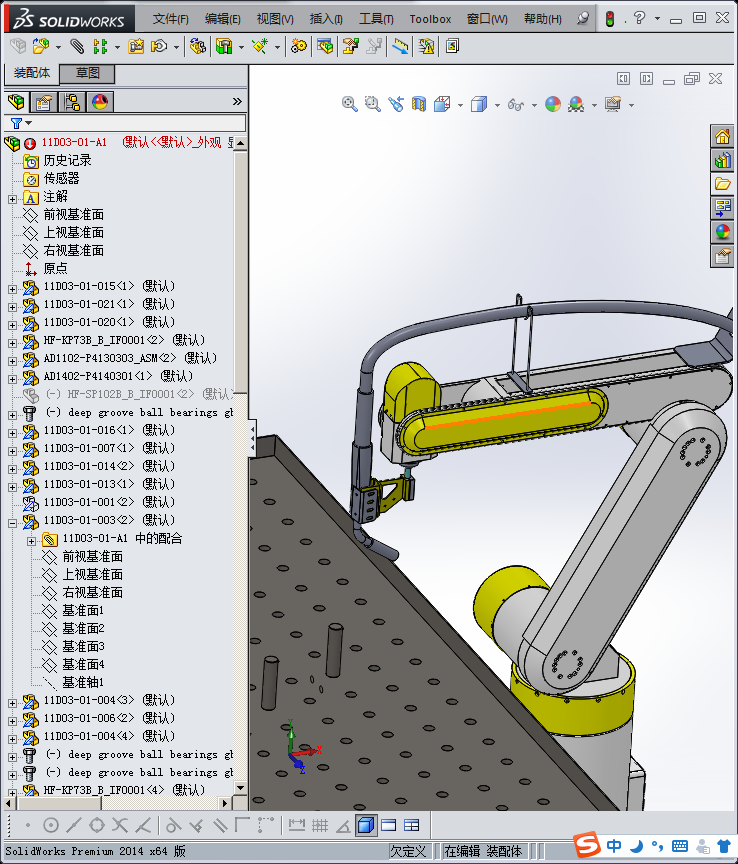This screenshot has height=864, width=738.
Task: Click the Rebuild traffic light icon
Action: [x=610, y=19]
